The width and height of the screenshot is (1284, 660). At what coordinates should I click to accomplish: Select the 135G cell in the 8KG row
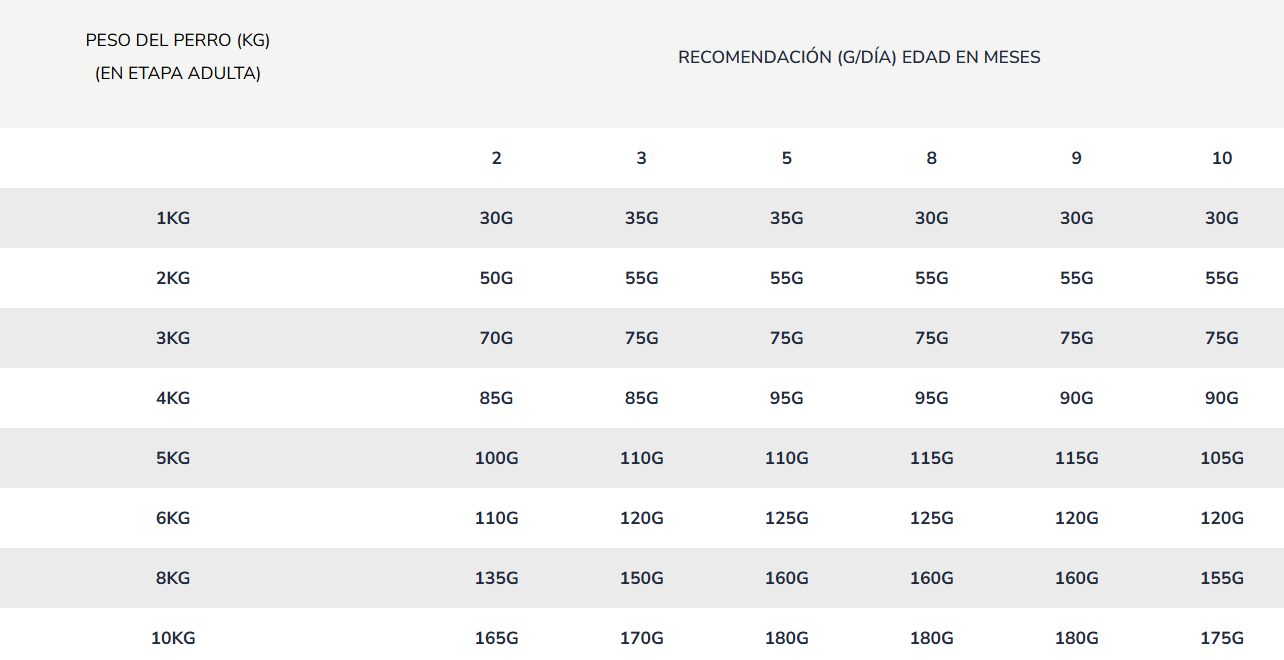(x=496, y=578)
